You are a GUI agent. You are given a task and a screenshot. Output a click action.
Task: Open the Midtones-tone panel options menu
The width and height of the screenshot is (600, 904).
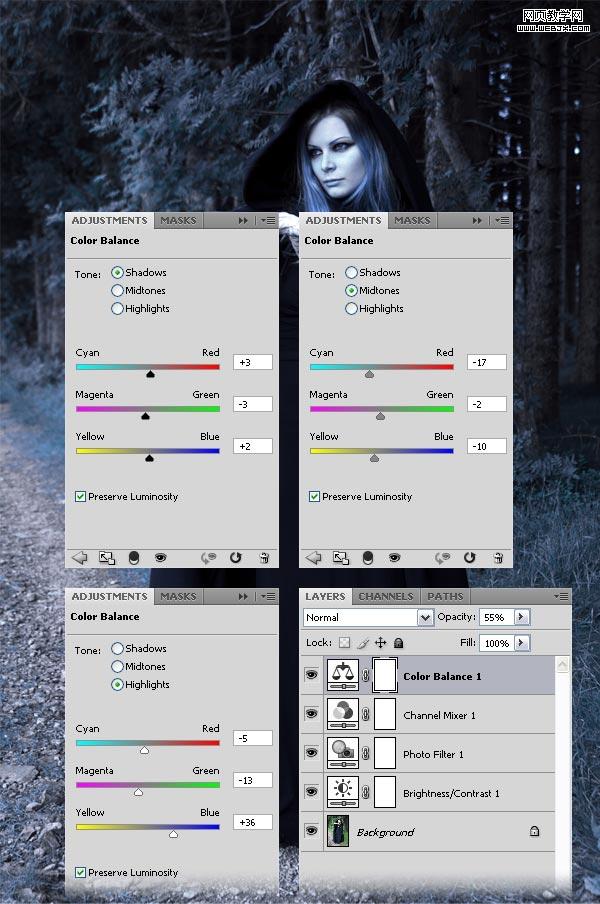(502, 221)
